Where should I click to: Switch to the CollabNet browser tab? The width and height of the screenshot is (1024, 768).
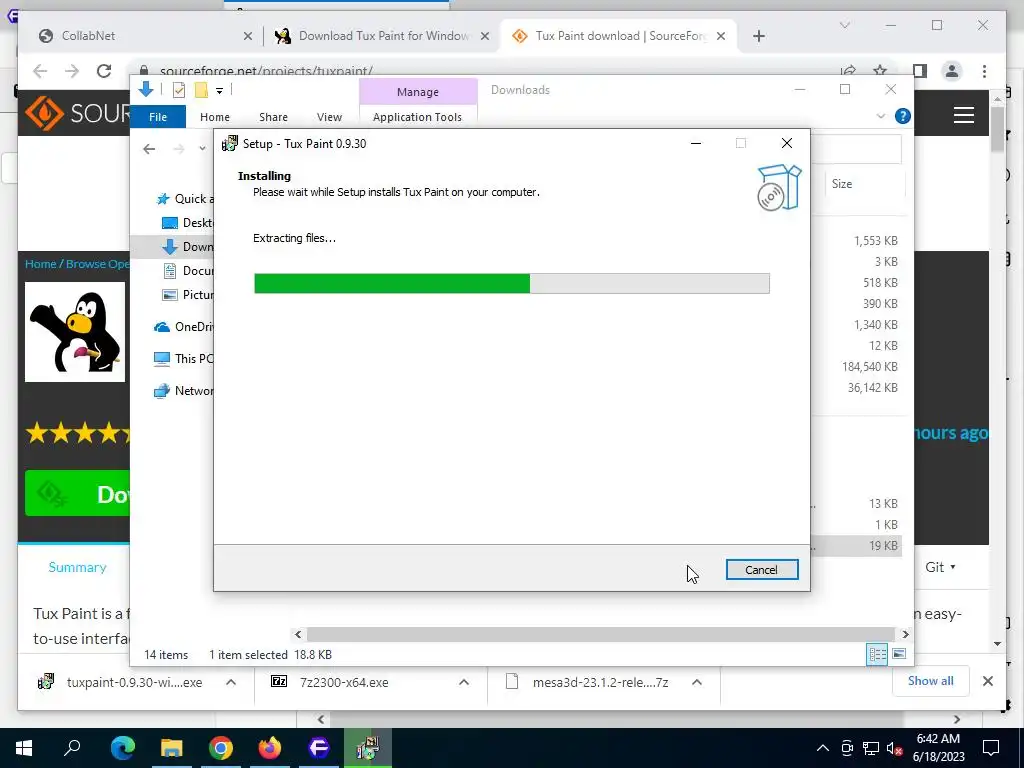point(140,36)
